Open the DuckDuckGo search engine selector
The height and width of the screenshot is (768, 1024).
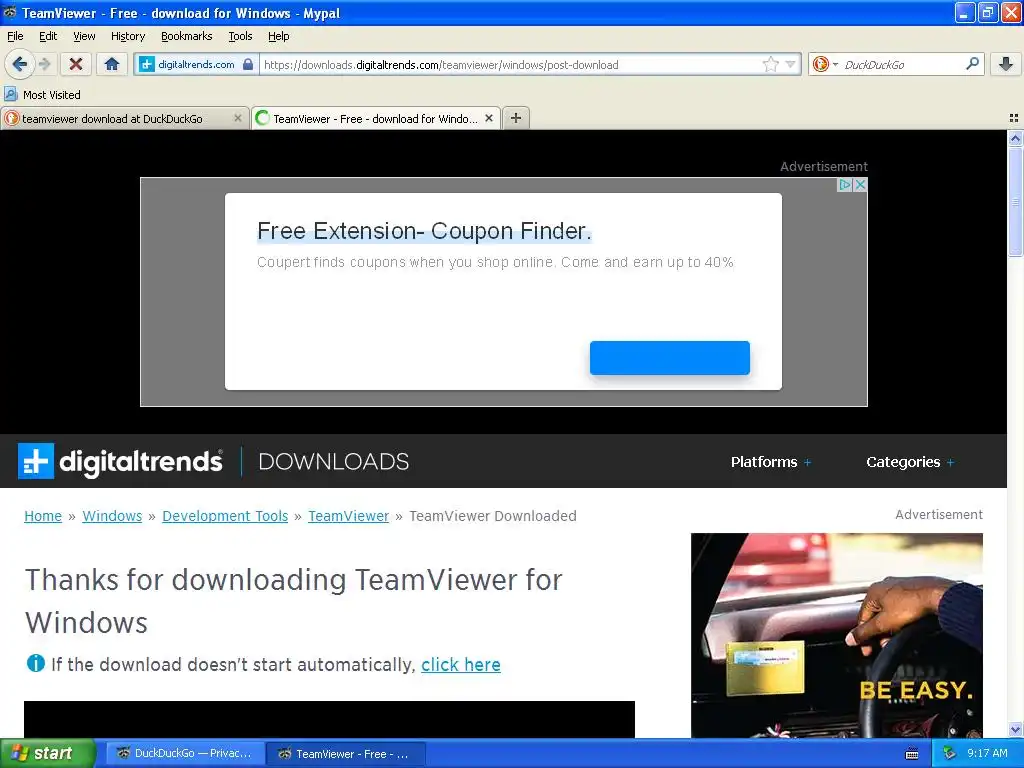[x=825, y=64]
